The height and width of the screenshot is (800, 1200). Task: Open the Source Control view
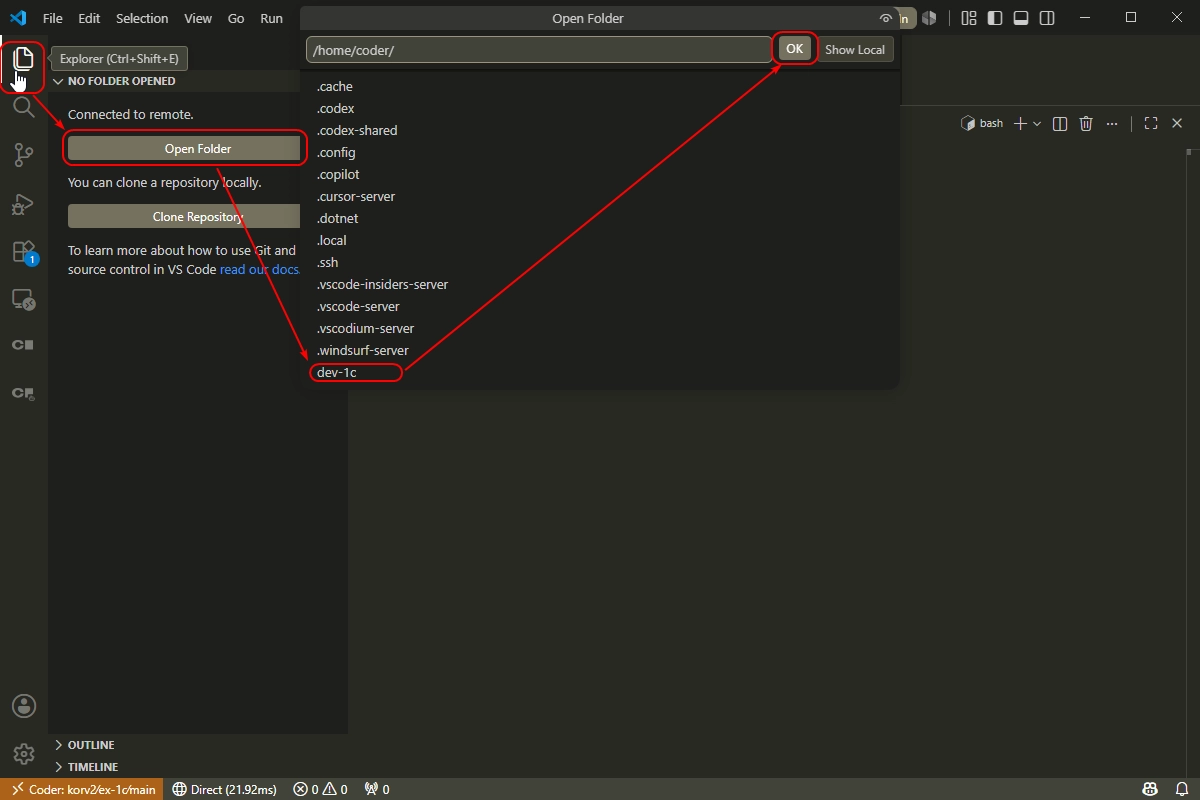(23, 155)
